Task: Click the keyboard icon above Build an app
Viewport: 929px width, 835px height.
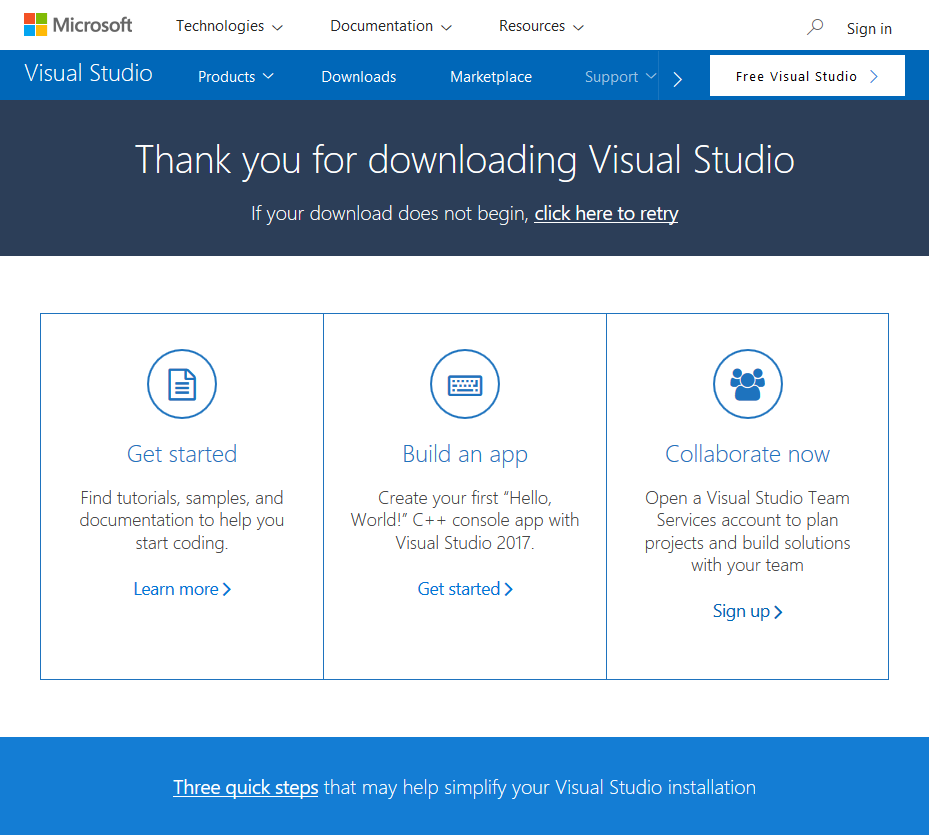Action: coord(465,384)
